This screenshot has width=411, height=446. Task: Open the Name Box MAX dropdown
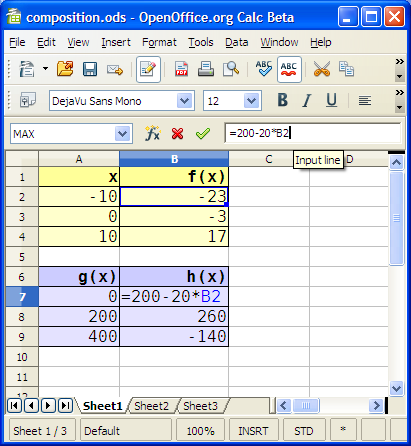pos(123,134)
